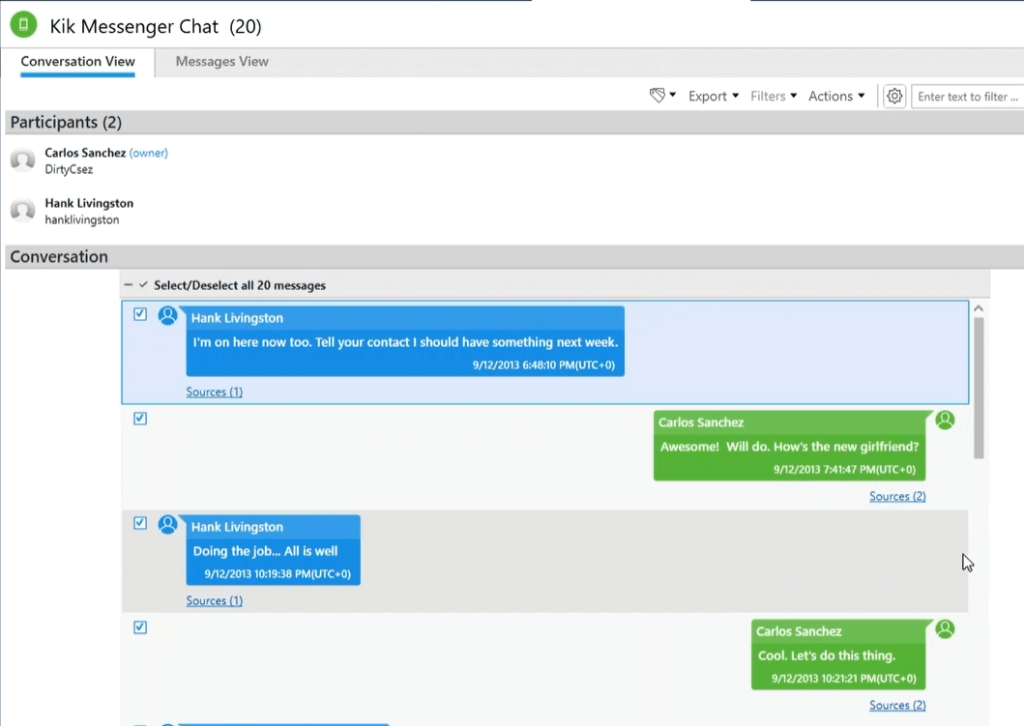Toggle checkbox for 'Awesome! Will do' message

click(140, 419)
